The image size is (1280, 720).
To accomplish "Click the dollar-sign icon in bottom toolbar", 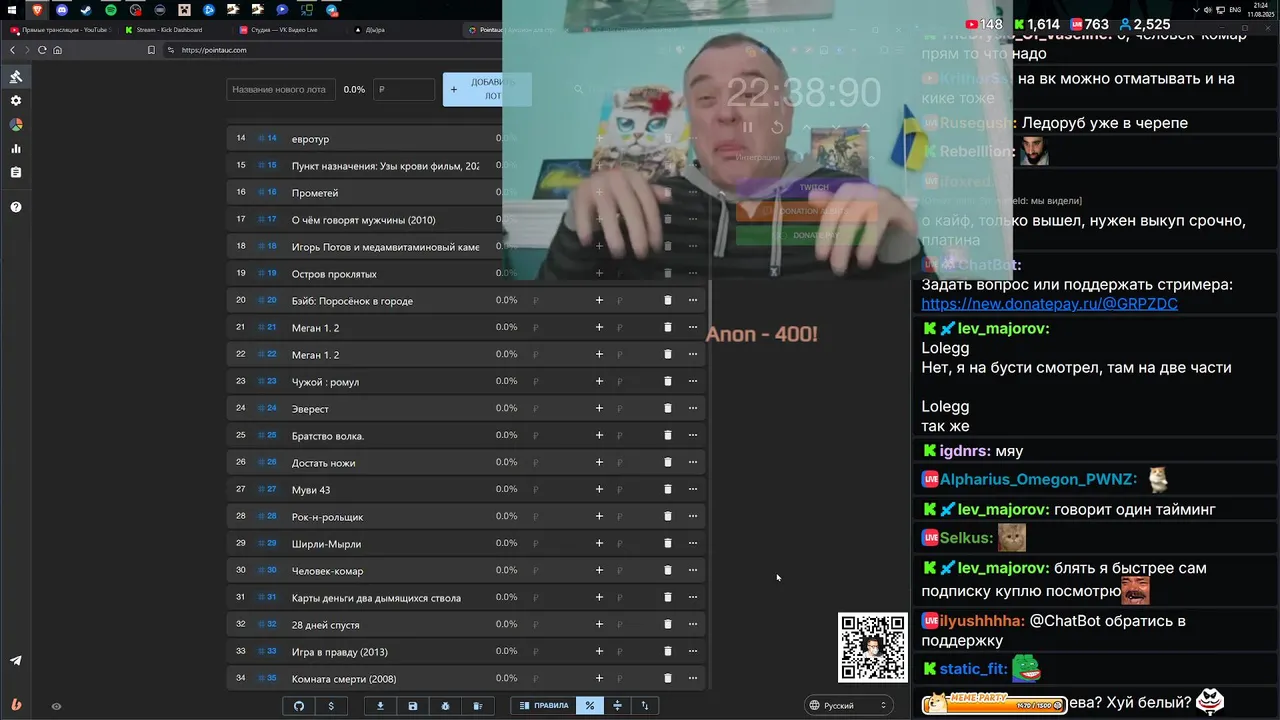I will (331, 706).
